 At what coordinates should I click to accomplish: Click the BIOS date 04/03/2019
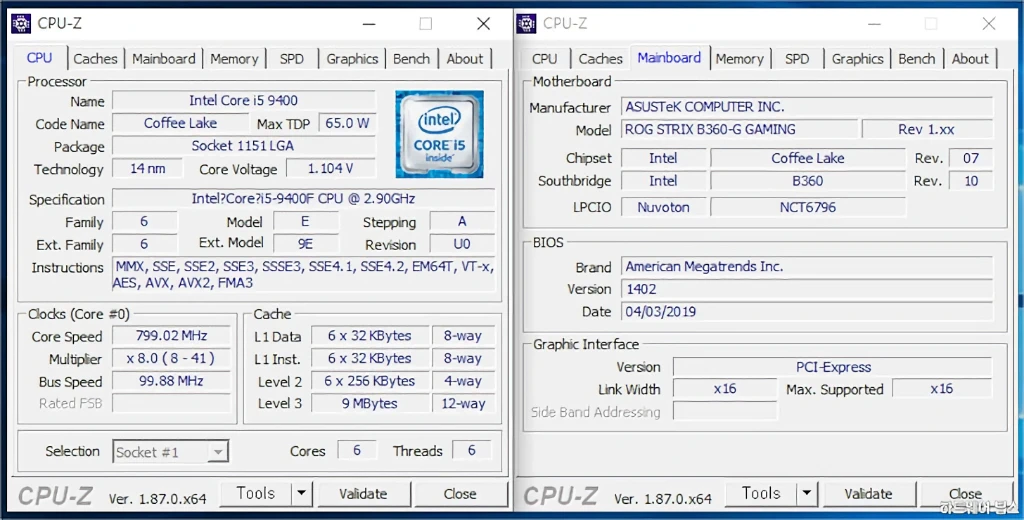[x=807, y=312]
